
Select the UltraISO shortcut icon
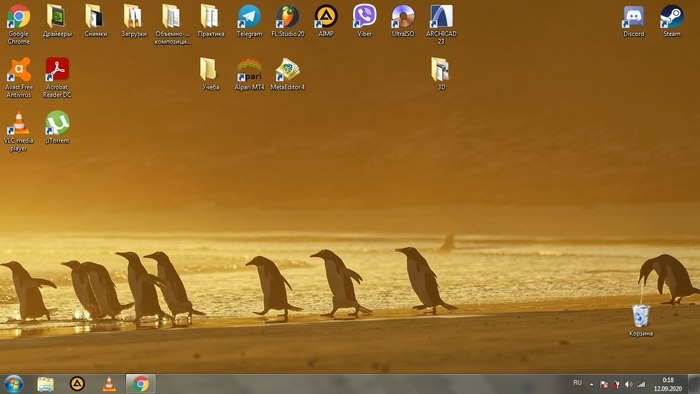point(403,21)
